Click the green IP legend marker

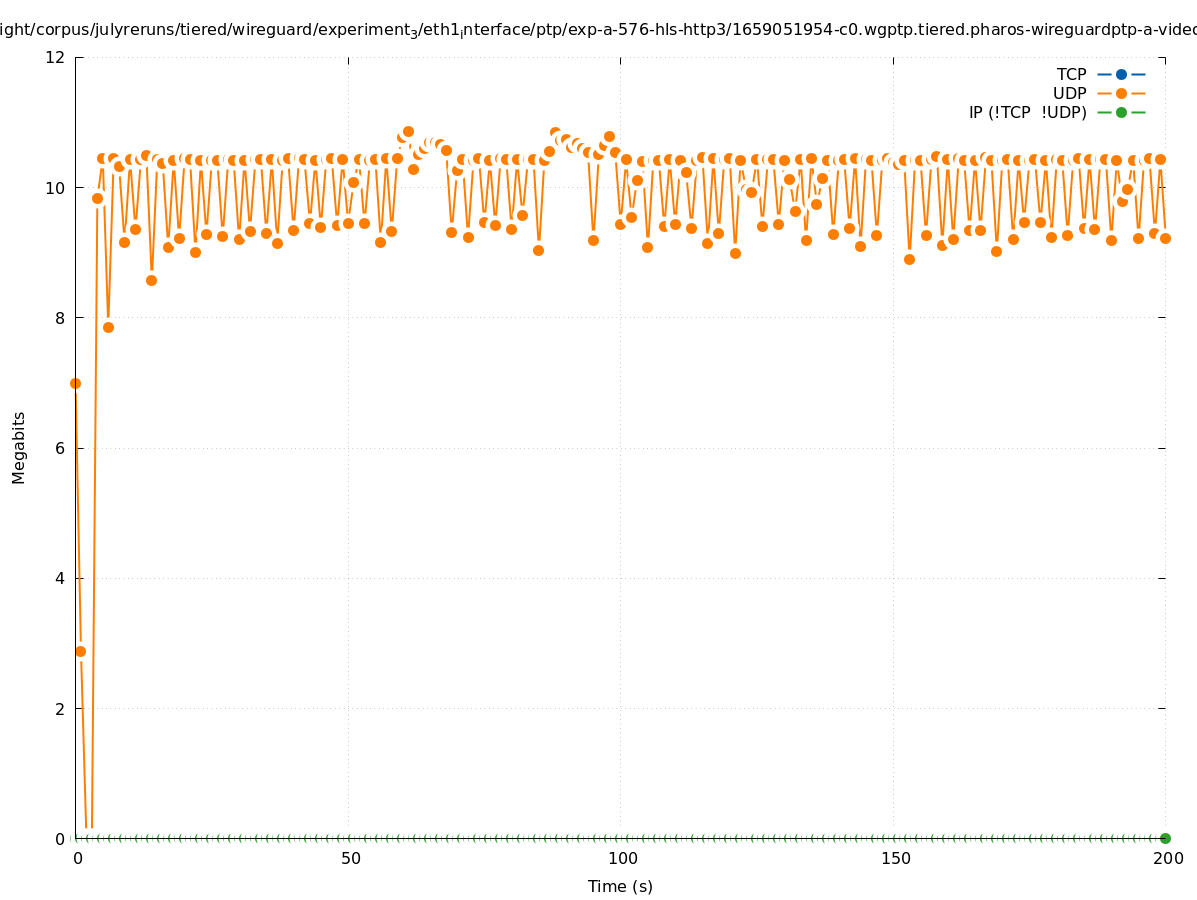(x=1121, y=112)
